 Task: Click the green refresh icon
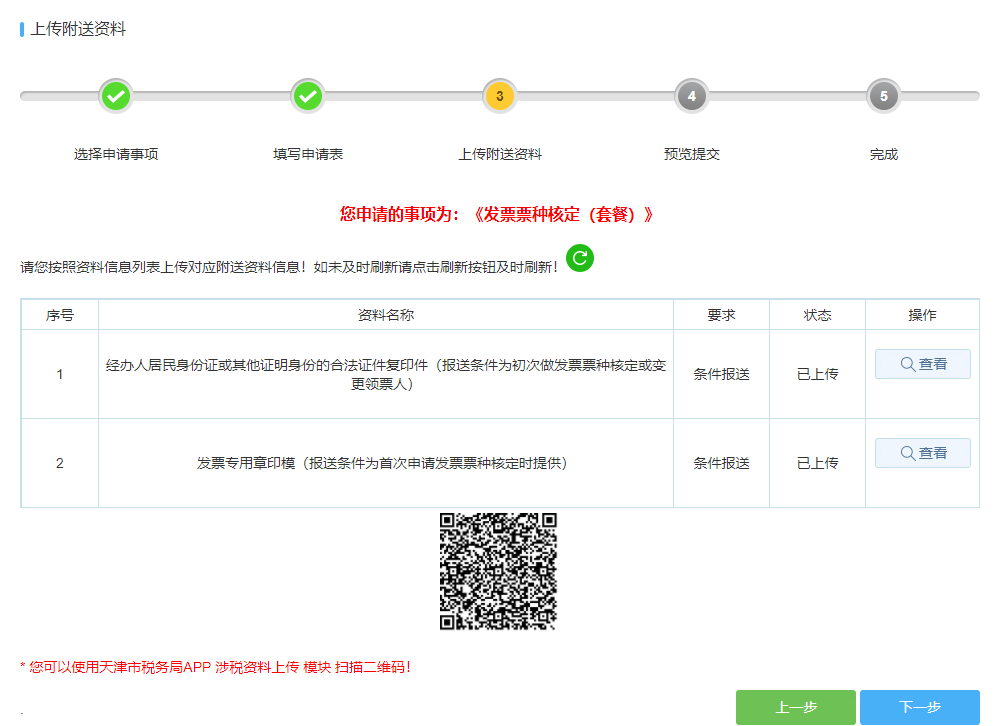(580, 258)
